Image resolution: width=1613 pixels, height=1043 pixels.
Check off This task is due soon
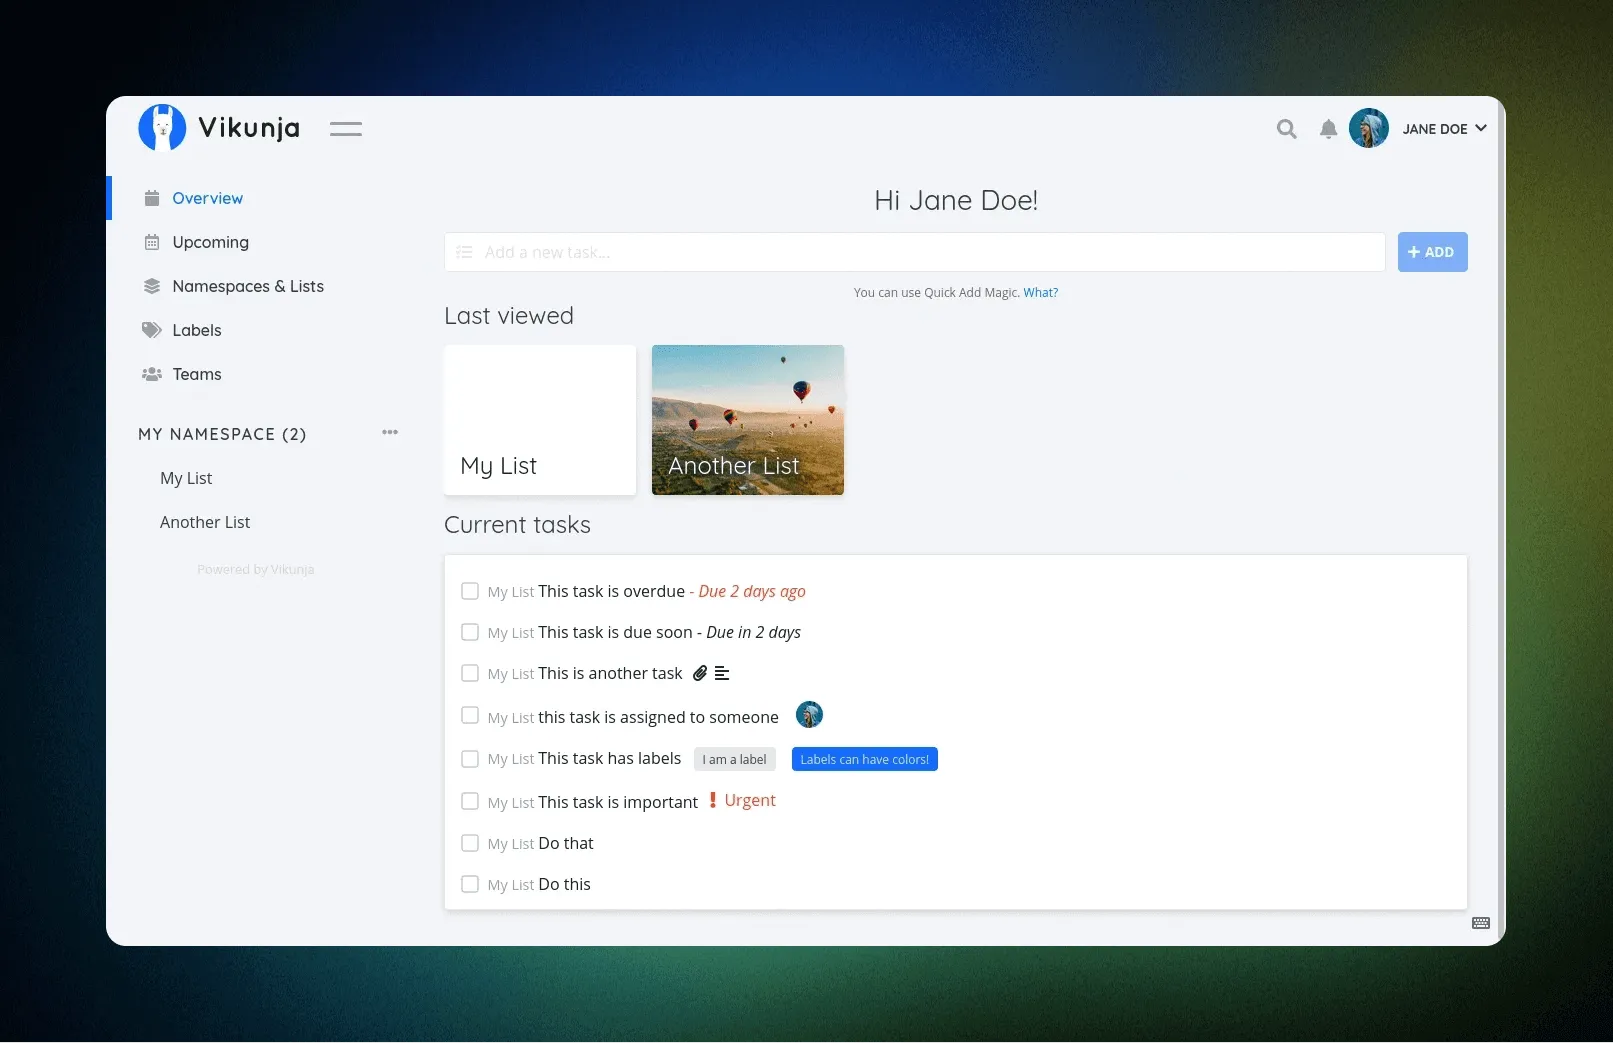[x=470, y=632]
